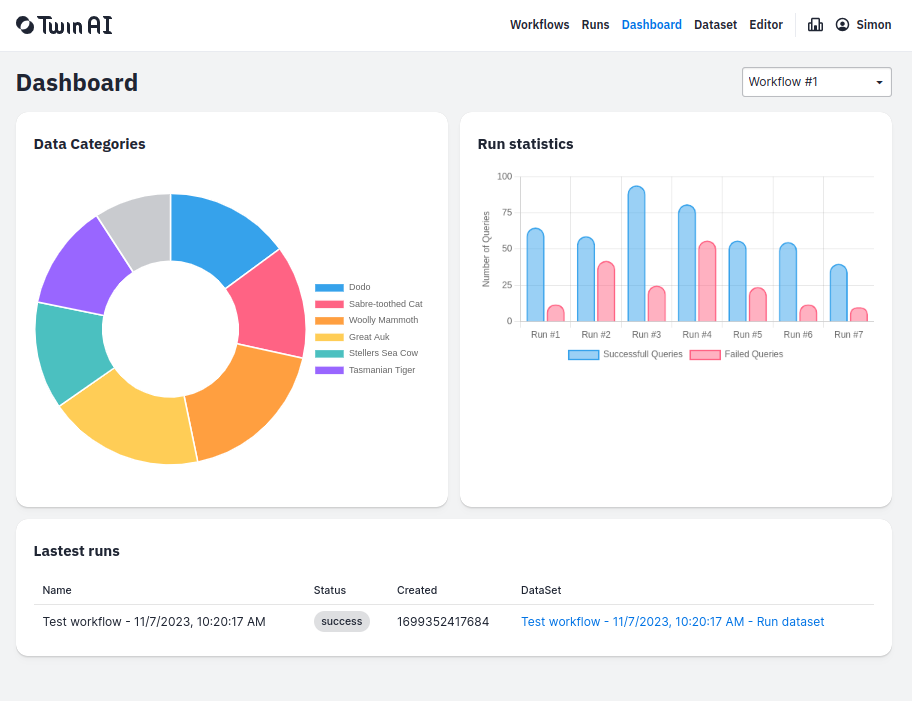This screenshot has width=912, height=701.
Task: Open the Workflow #1 dropdown
Action: [x=817, y=82]
